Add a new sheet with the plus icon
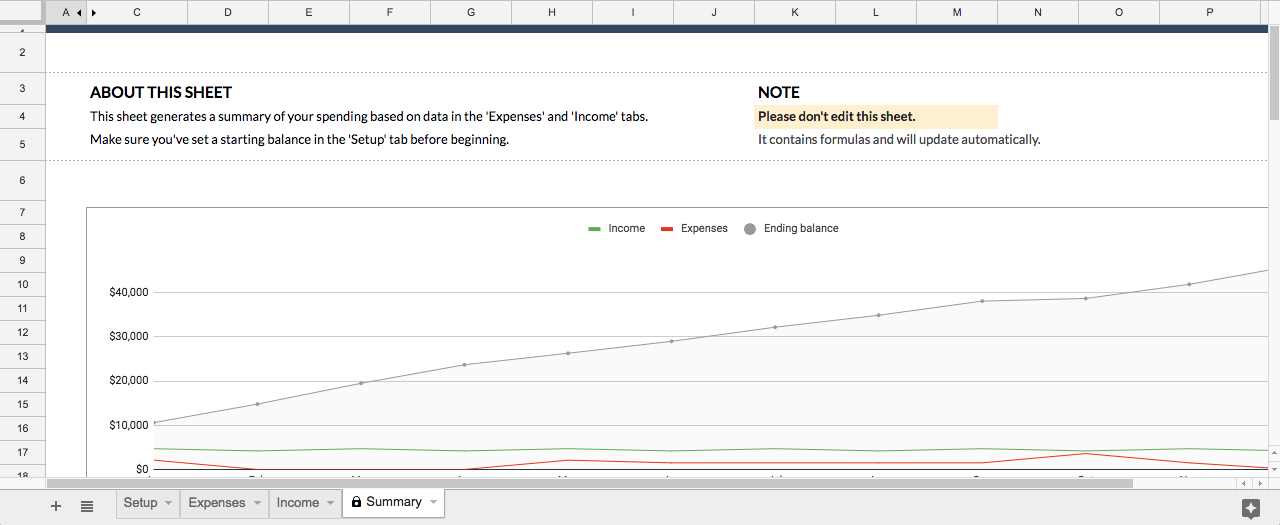The image size is (1280, 525). [x=56, y=506]
